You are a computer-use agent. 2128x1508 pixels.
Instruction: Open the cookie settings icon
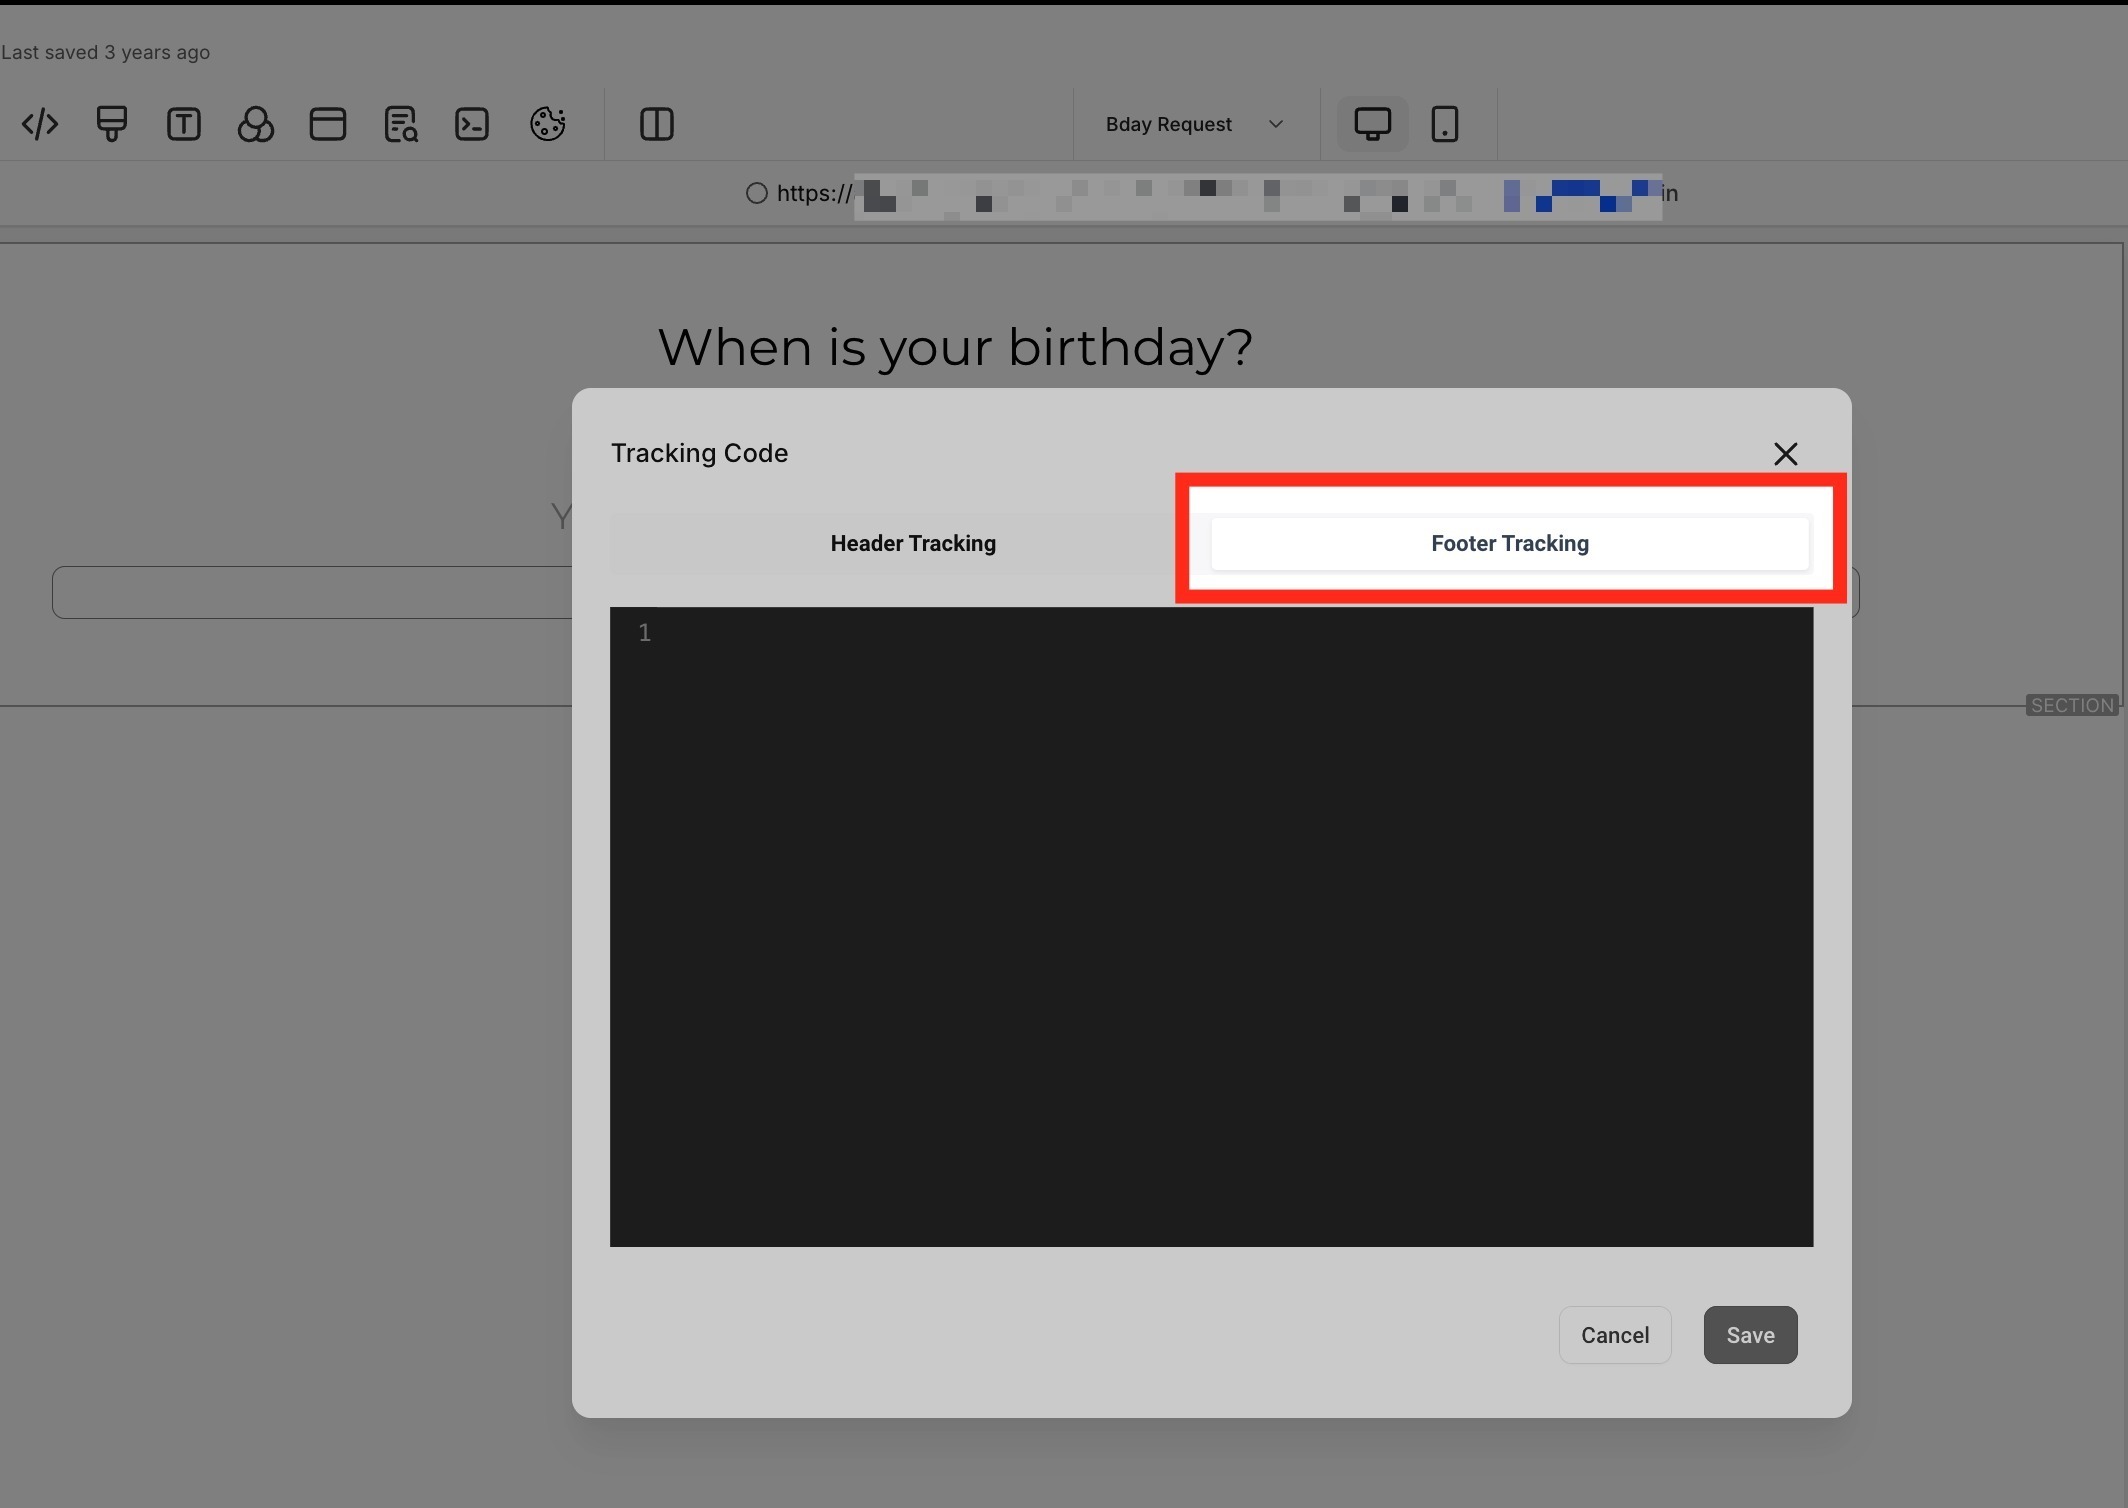tap(547, 124)
